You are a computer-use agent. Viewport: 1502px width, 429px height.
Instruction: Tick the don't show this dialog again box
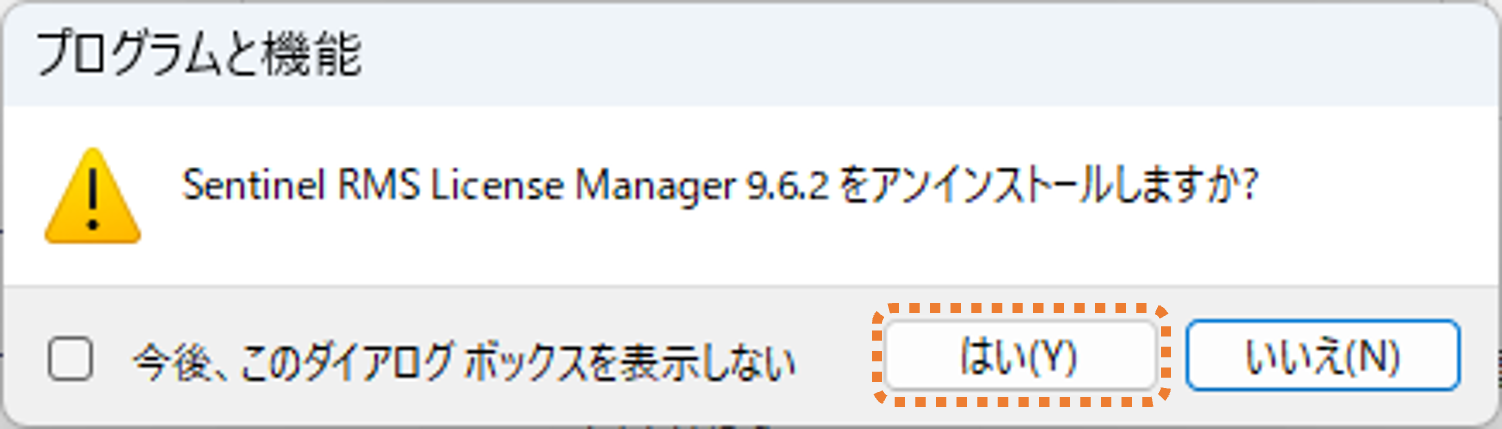[x=72, y=359]
